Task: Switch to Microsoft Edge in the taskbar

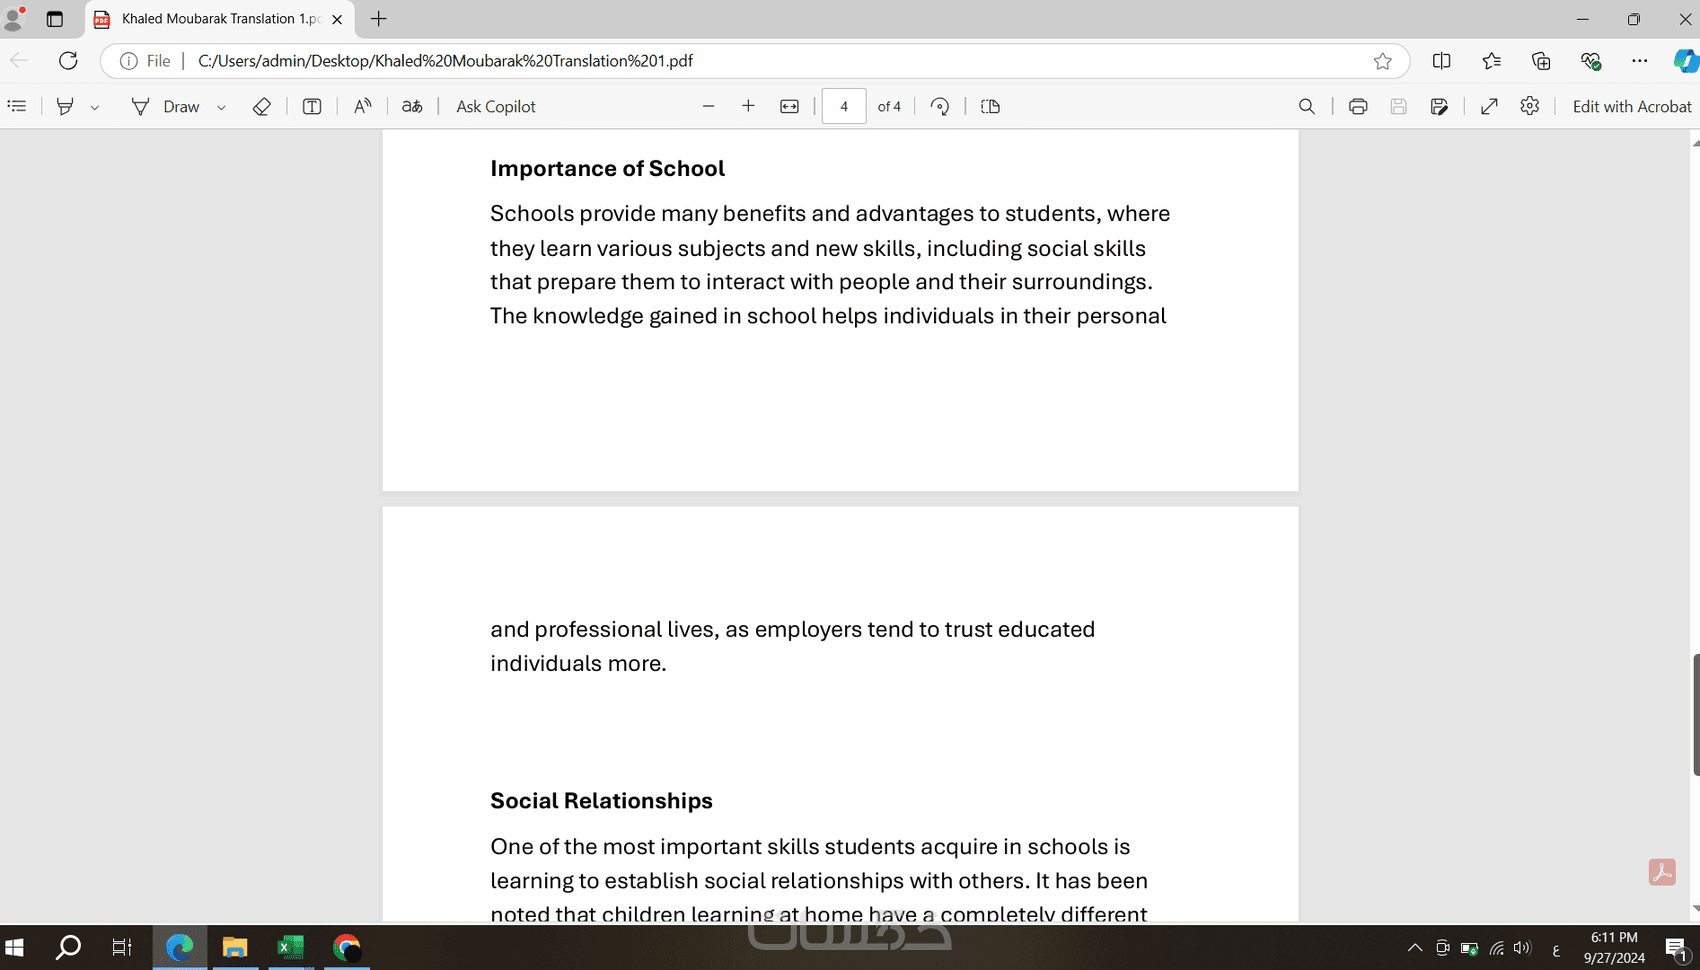Action: click(180, 947)
